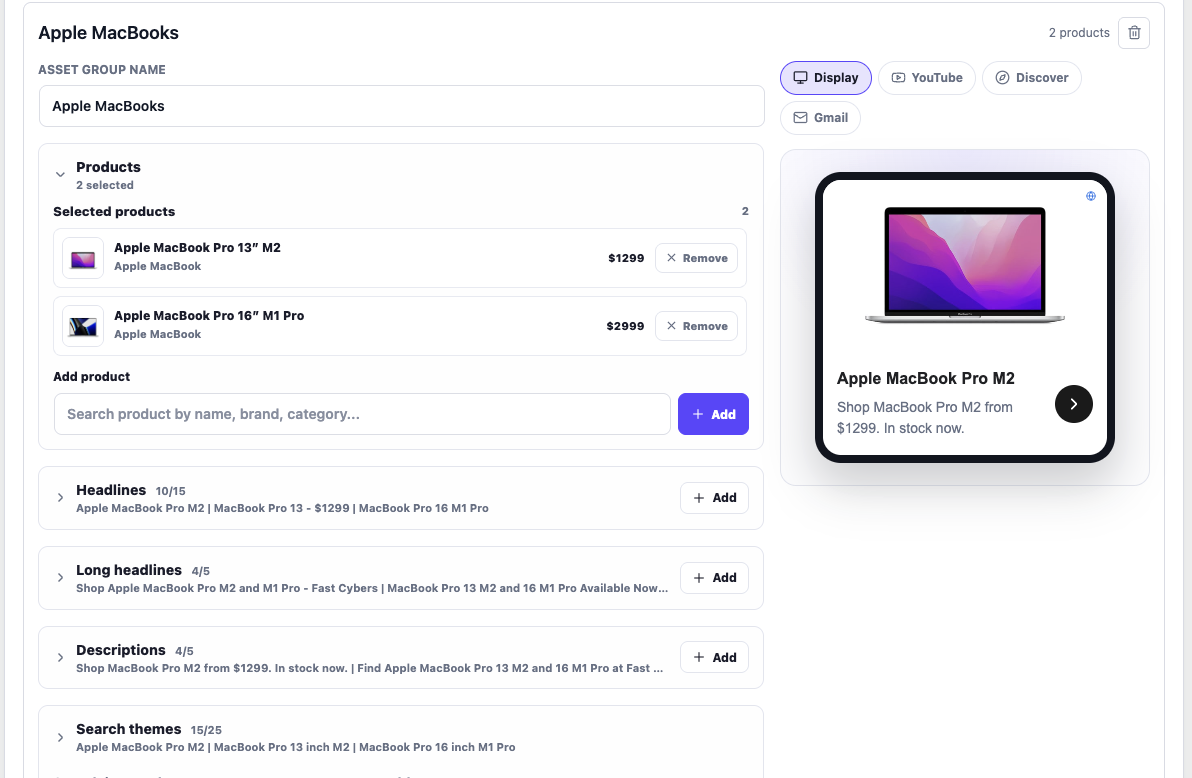Add a new long headline
The height and width of the screenshot is (778, 1192).
point(715,578)
